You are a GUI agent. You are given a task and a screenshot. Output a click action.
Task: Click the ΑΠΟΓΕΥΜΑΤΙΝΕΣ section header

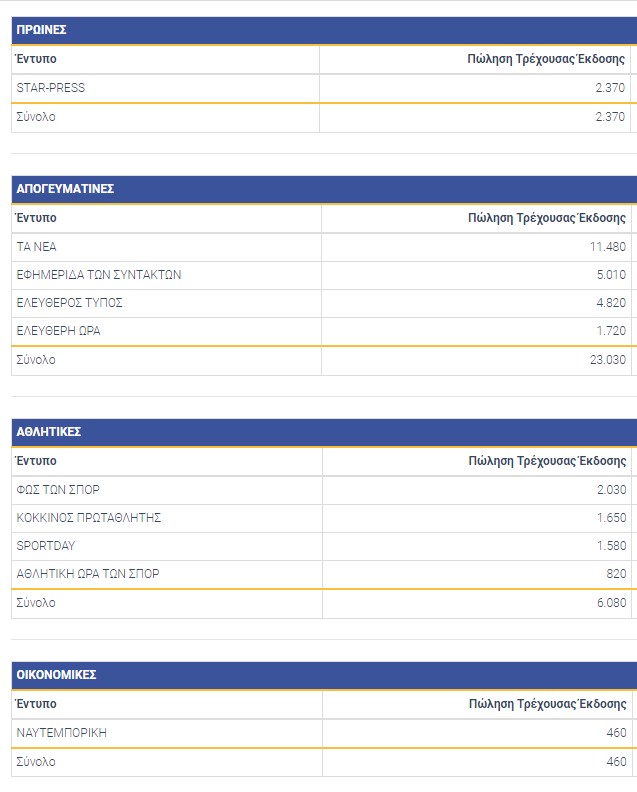coord(66,189)
